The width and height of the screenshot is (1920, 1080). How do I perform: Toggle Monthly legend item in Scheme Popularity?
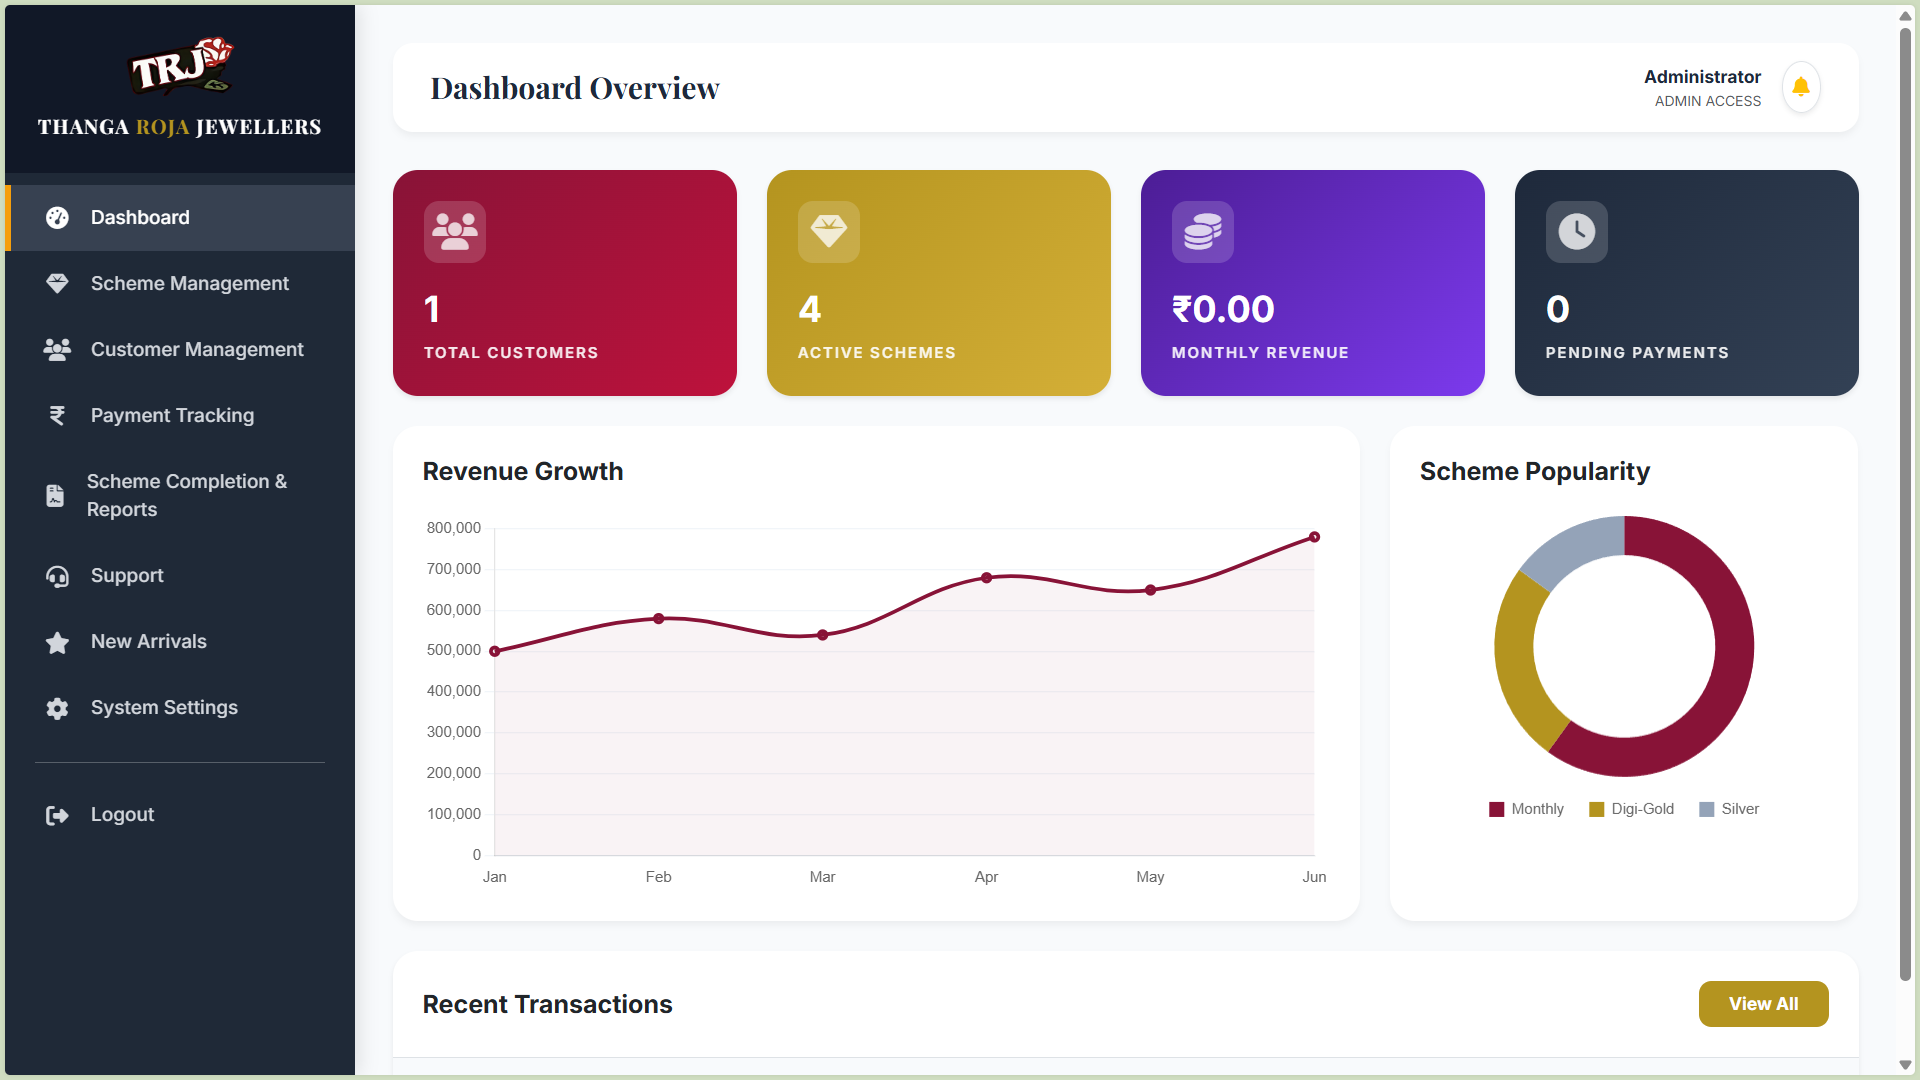point(1526,809)
